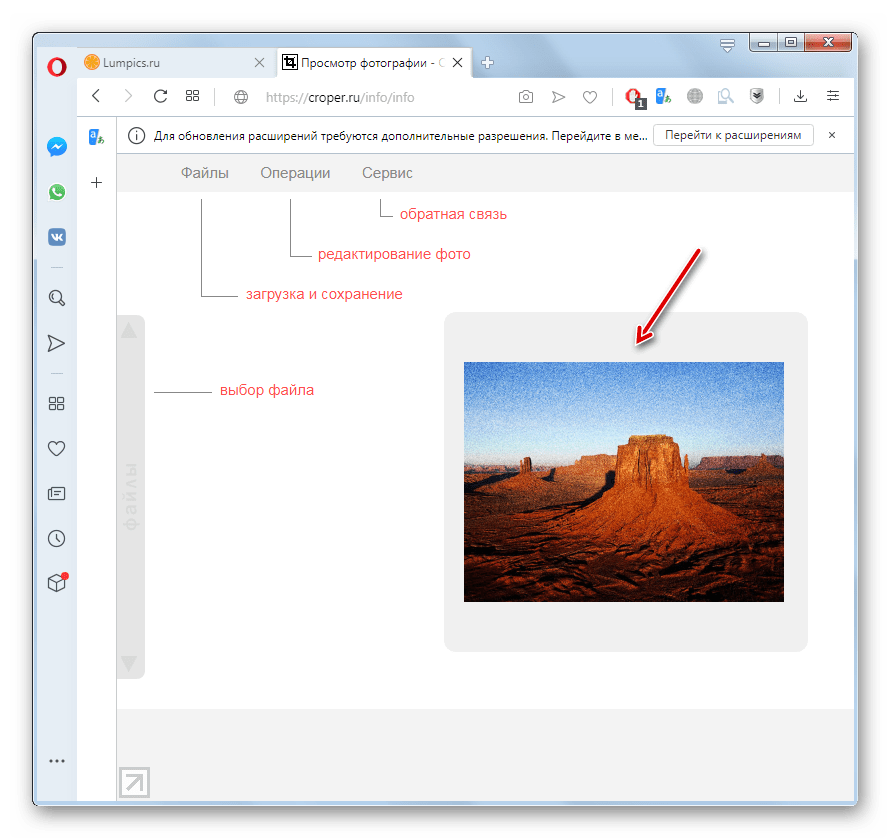Open the magnifier search extension icon

pos(725,96)
